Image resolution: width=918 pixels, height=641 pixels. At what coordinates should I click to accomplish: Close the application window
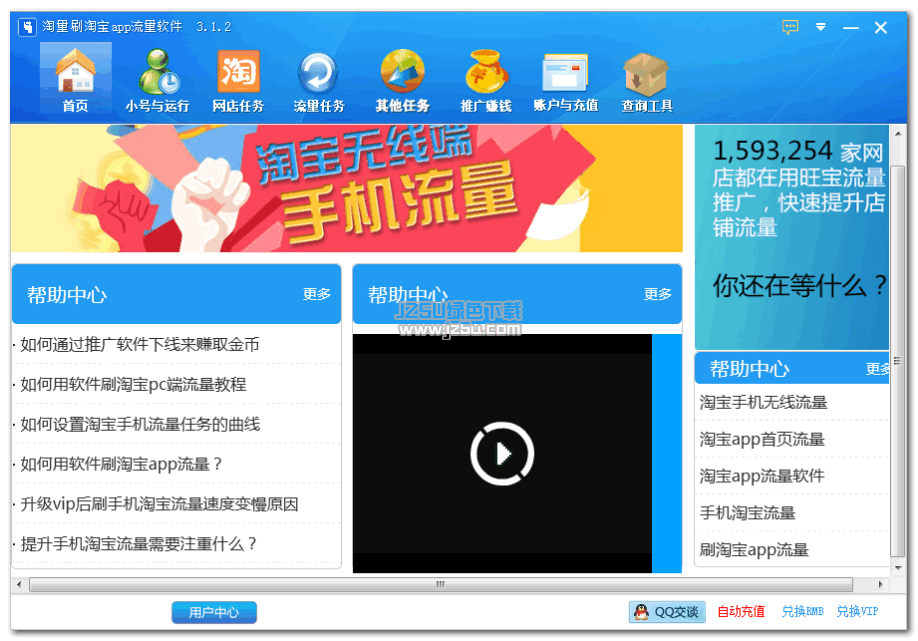pos(881,28)
